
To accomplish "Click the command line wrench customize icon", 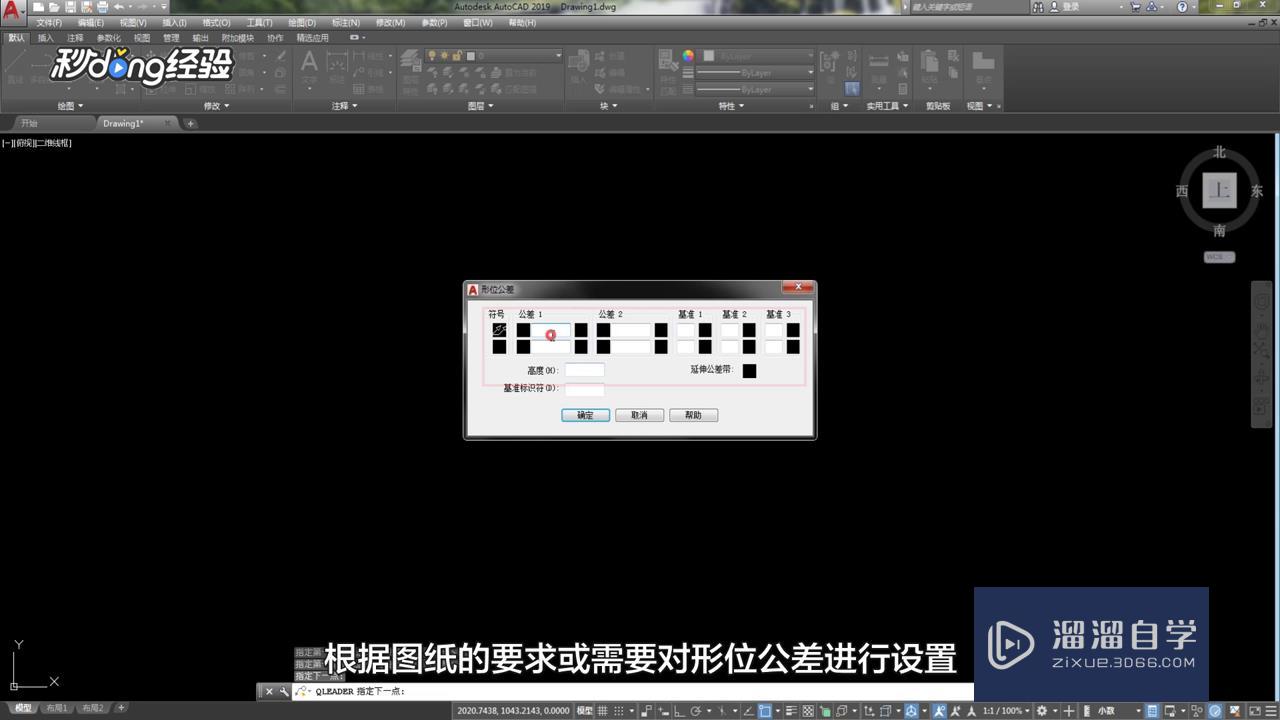I will coord(284,691).
